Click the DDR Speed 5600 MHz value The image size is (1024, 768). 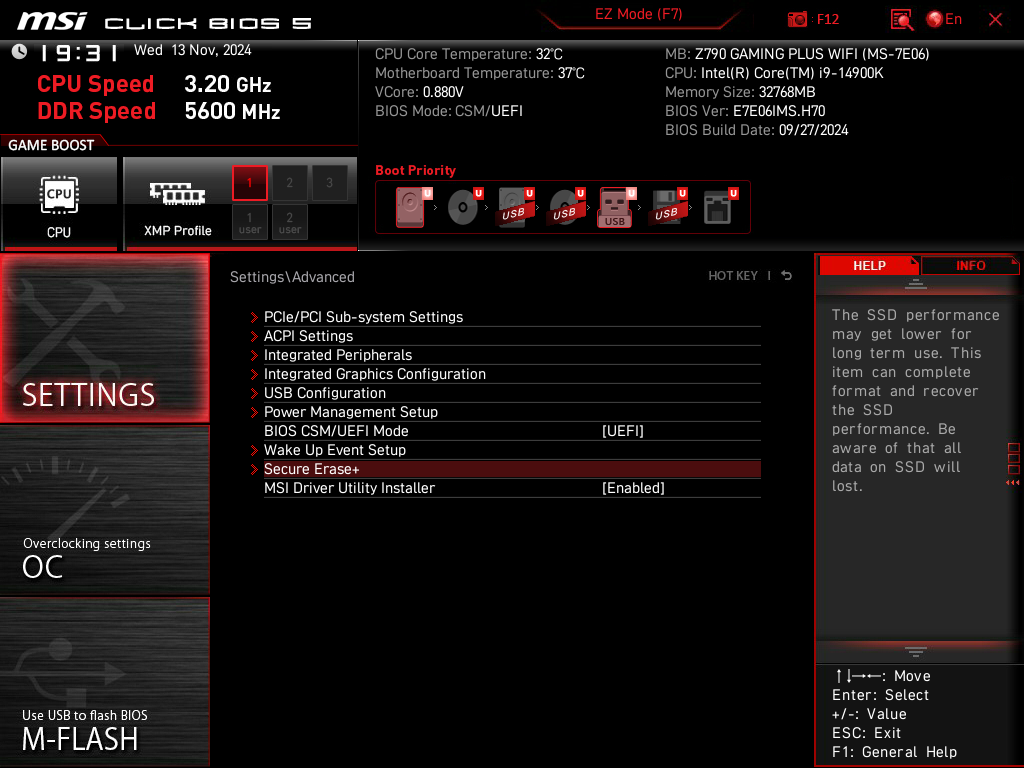(x=232, y=111)
